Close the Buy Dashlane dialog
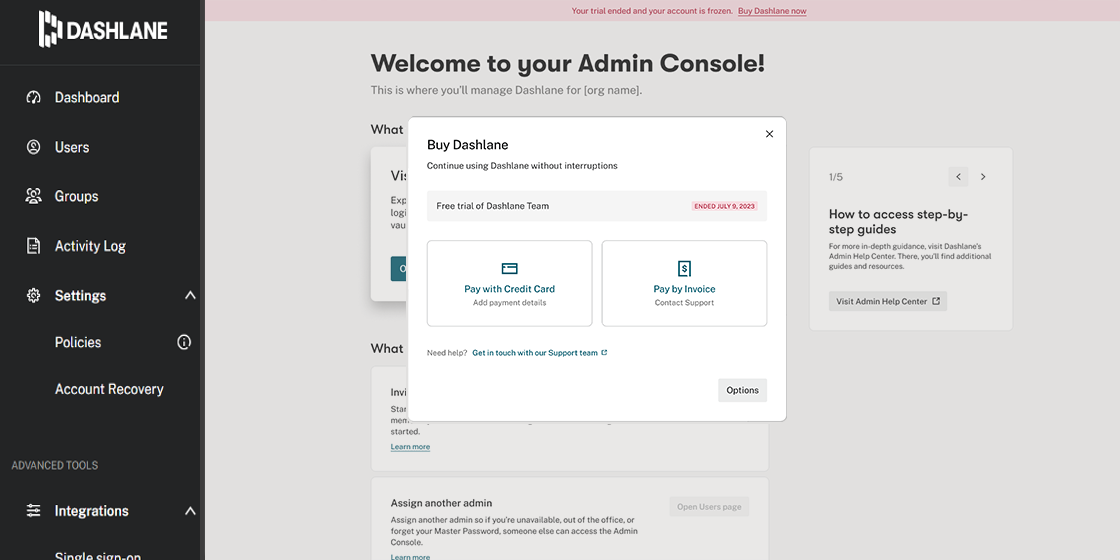Screen dimensions: 1120x560 pos(769,134)
